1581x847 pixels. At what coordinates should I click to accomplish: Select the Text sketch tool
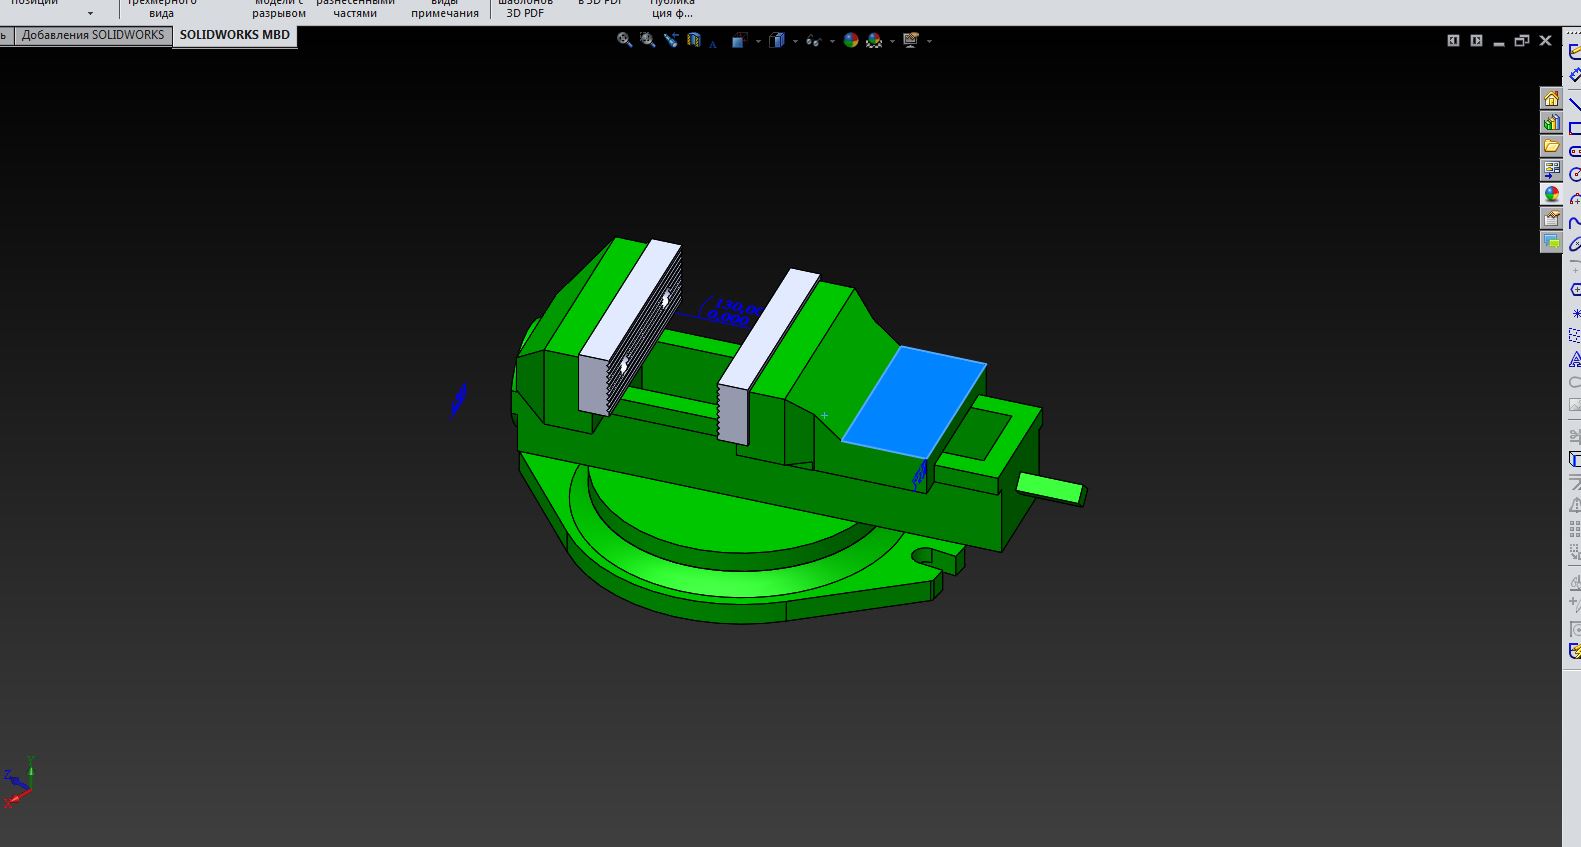1574,359
